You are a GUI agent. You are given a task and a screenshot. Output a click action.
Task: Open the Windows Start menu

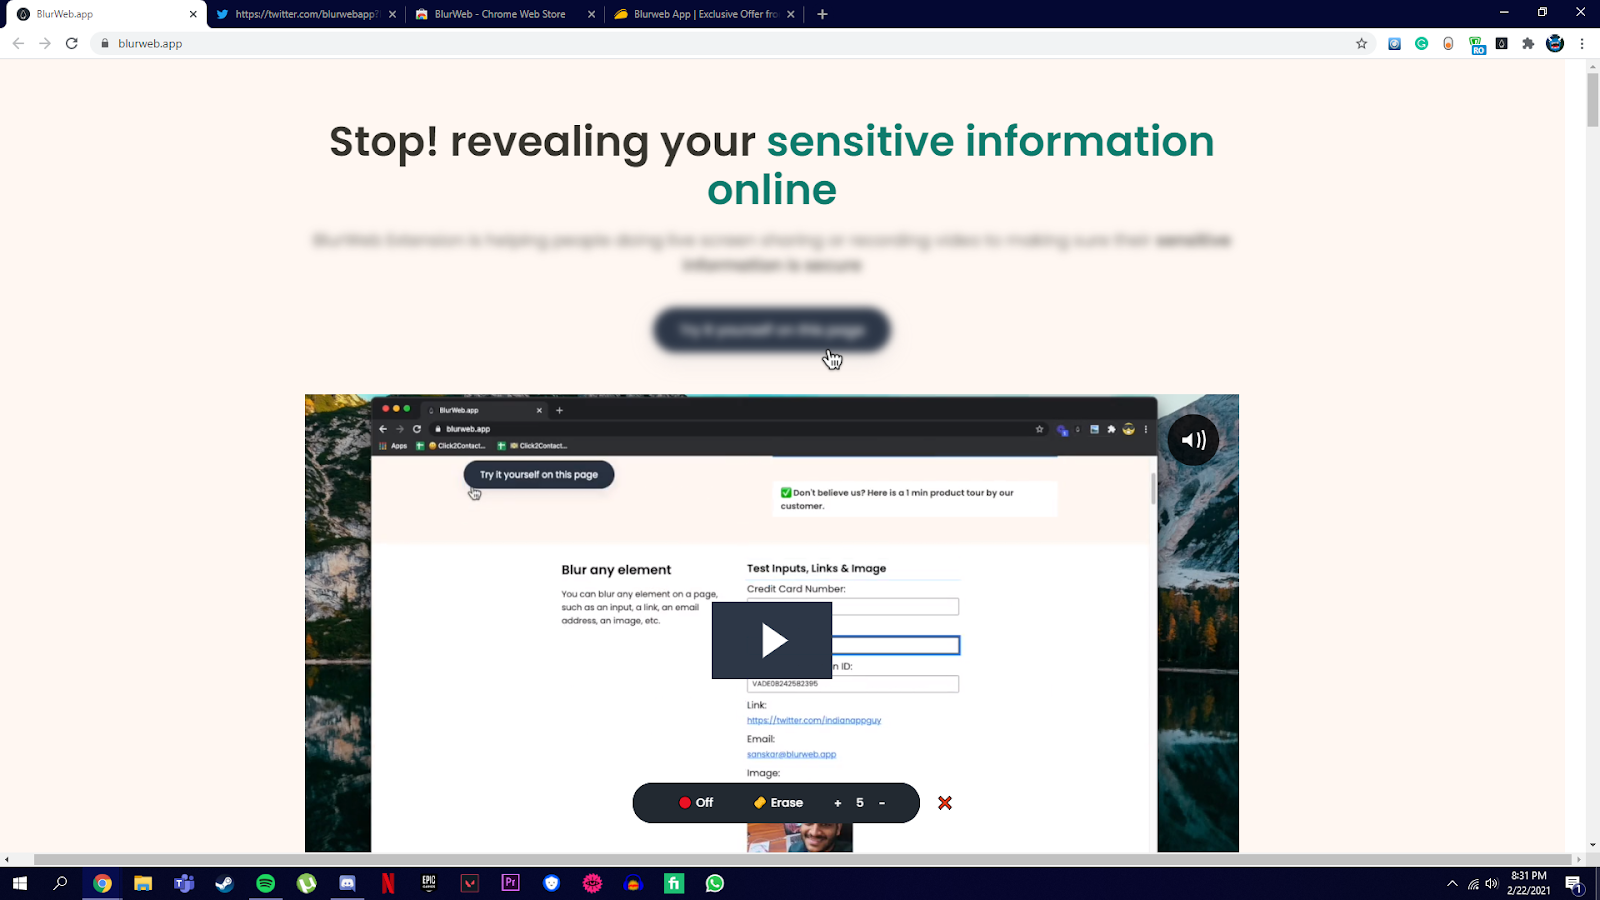point(20,883)
